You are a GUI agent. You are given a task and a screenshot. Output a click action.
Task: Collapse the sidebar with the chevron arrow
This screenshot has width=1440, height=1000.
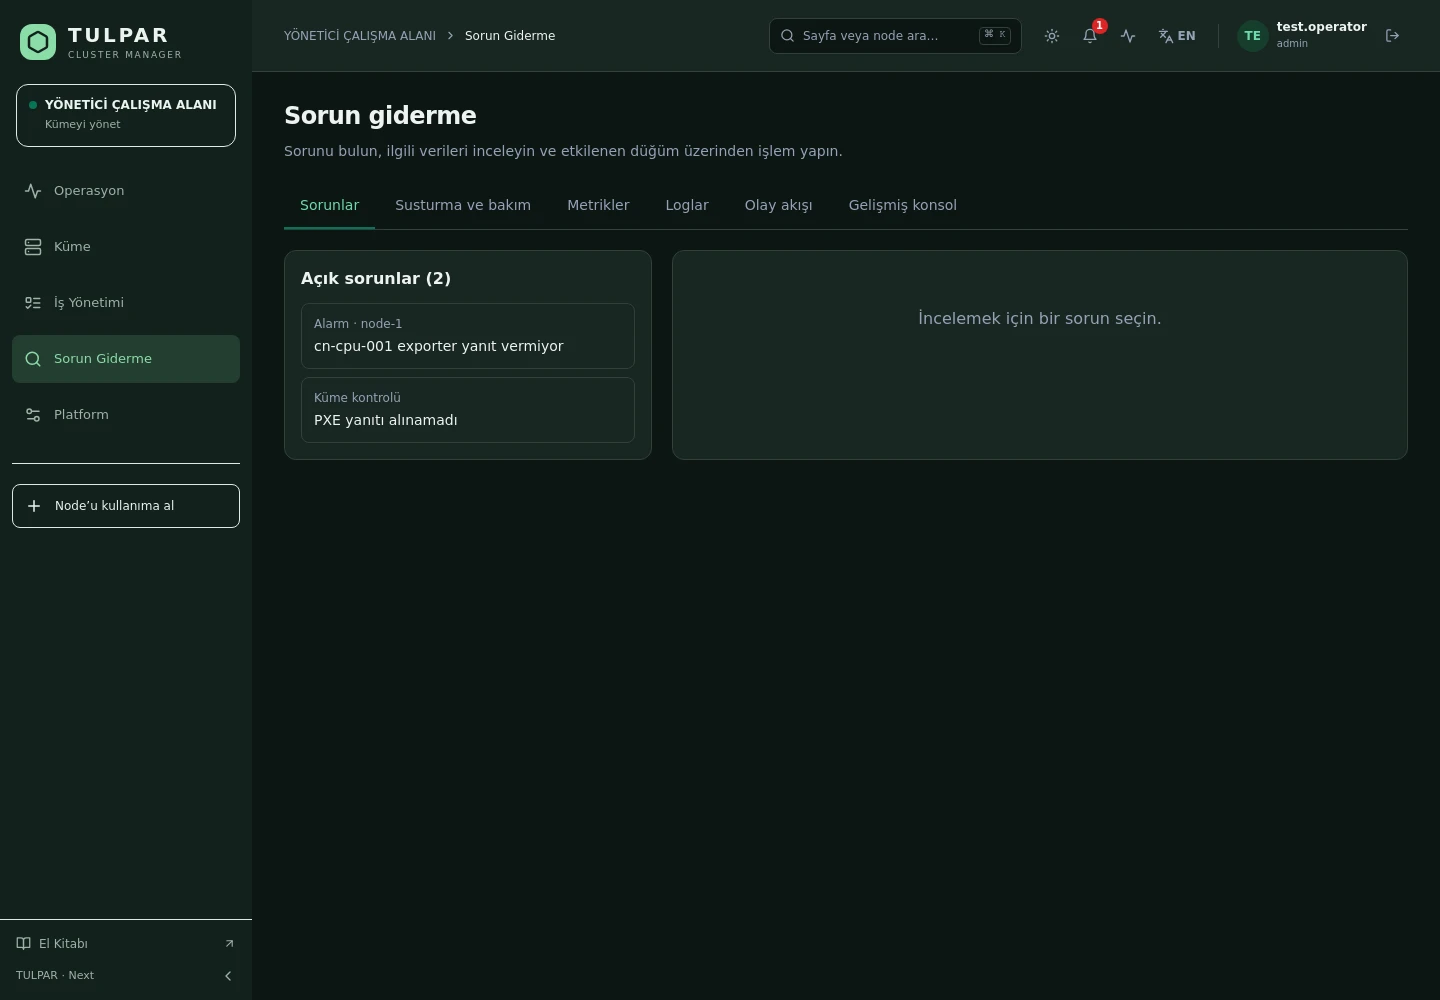click(228, 976)
